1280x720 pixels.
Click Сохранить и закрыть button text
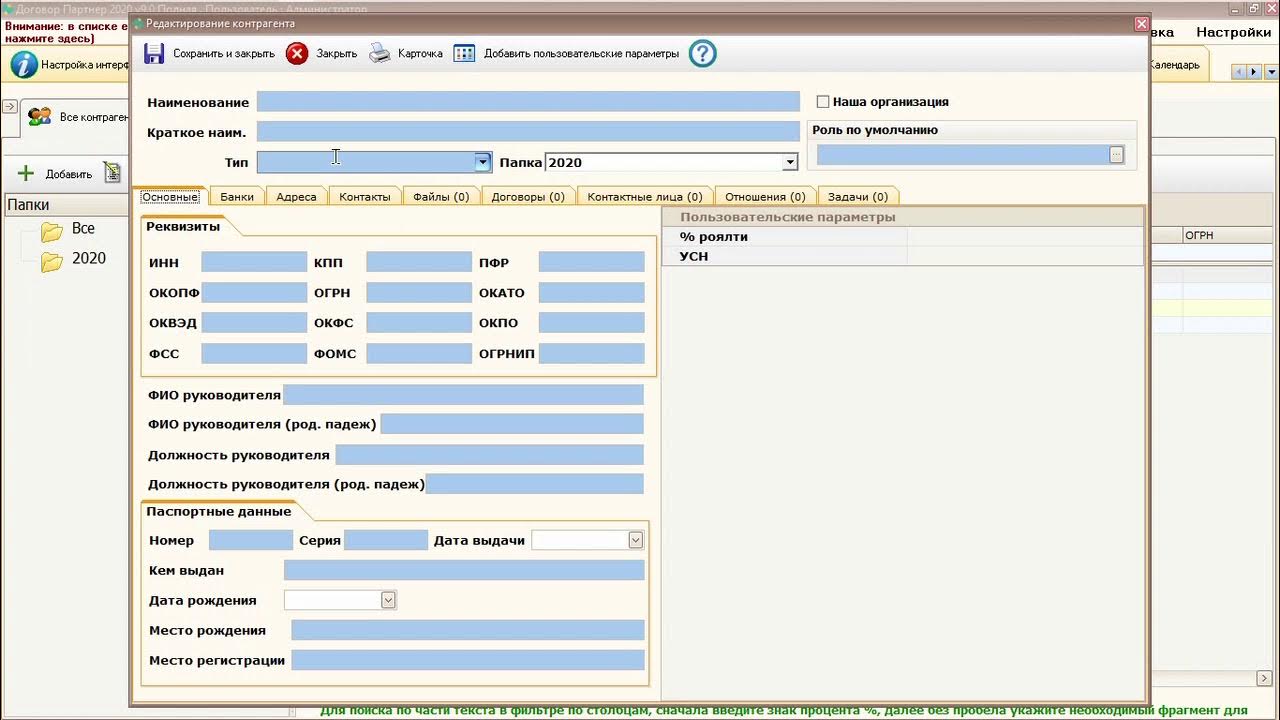pos(224,54)
